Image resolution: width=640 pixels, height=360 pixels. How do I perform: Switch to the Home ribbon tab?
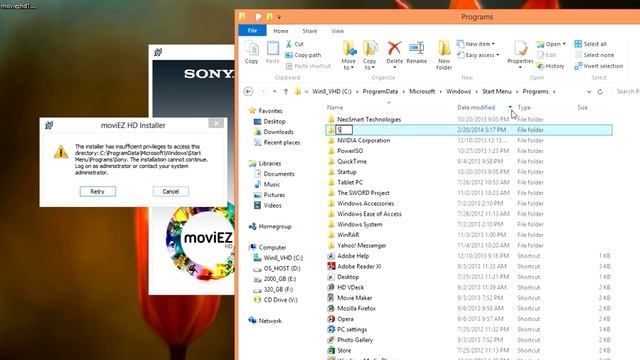(280, 31)
